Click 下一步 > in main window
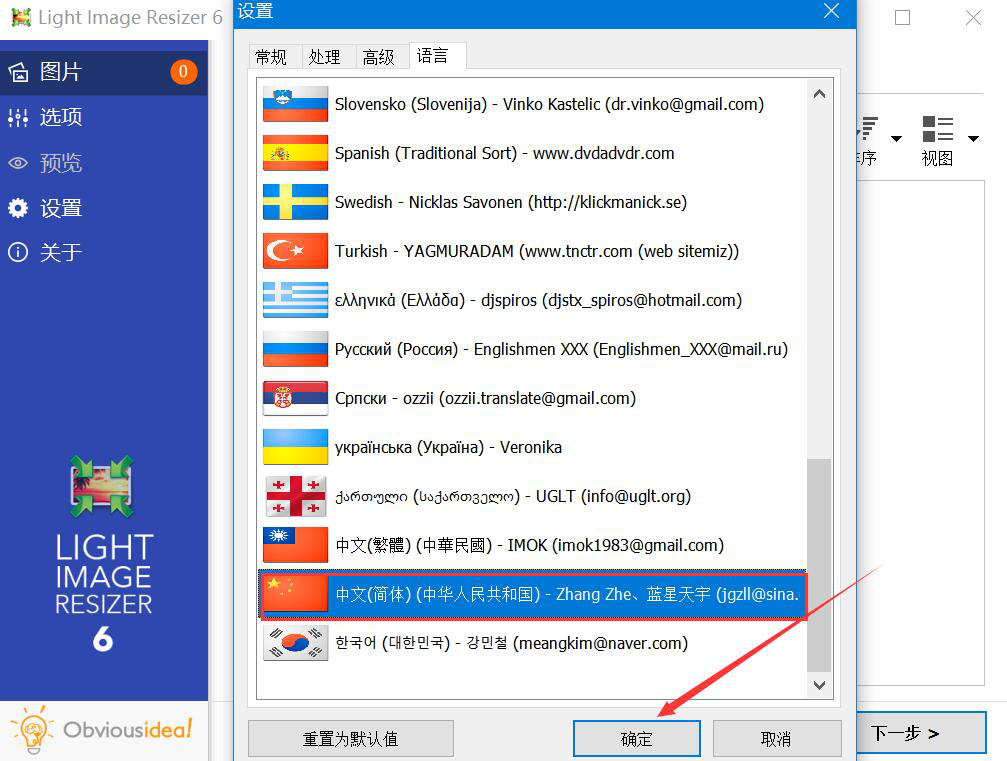 (x=920, y=733)
